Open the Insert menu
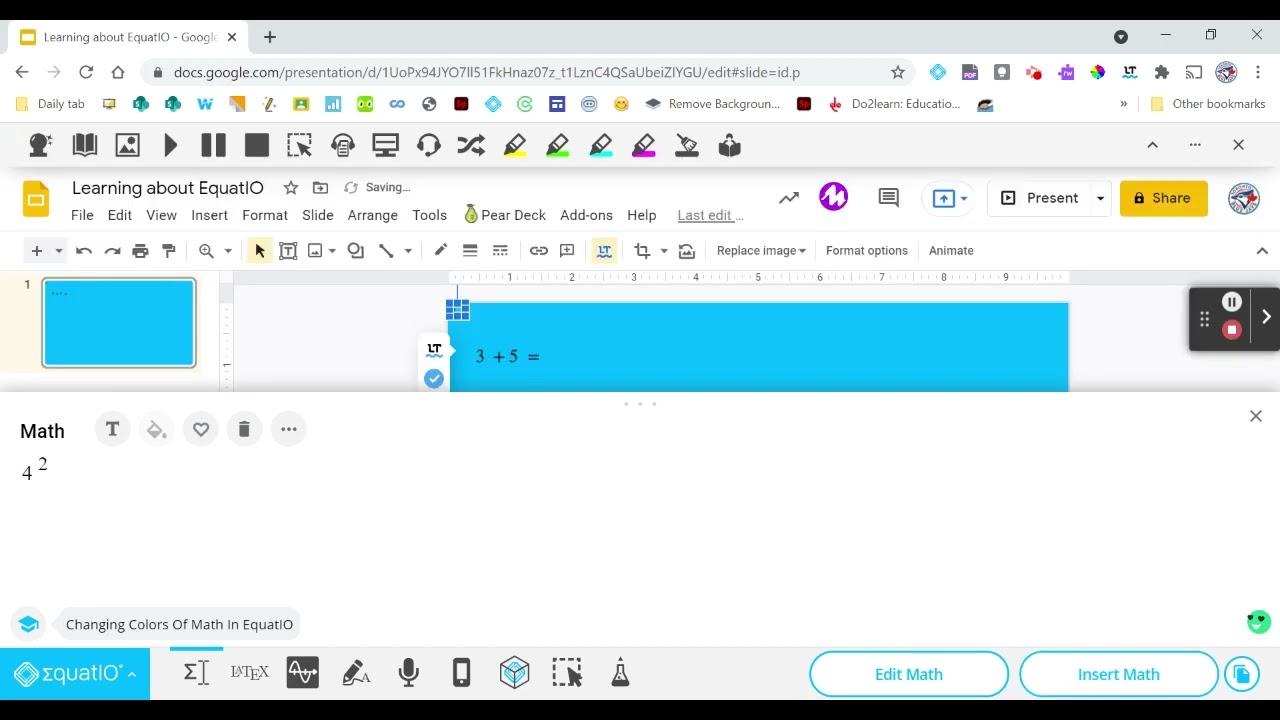This screenshot has height=720, width=1280. (209, 215)
